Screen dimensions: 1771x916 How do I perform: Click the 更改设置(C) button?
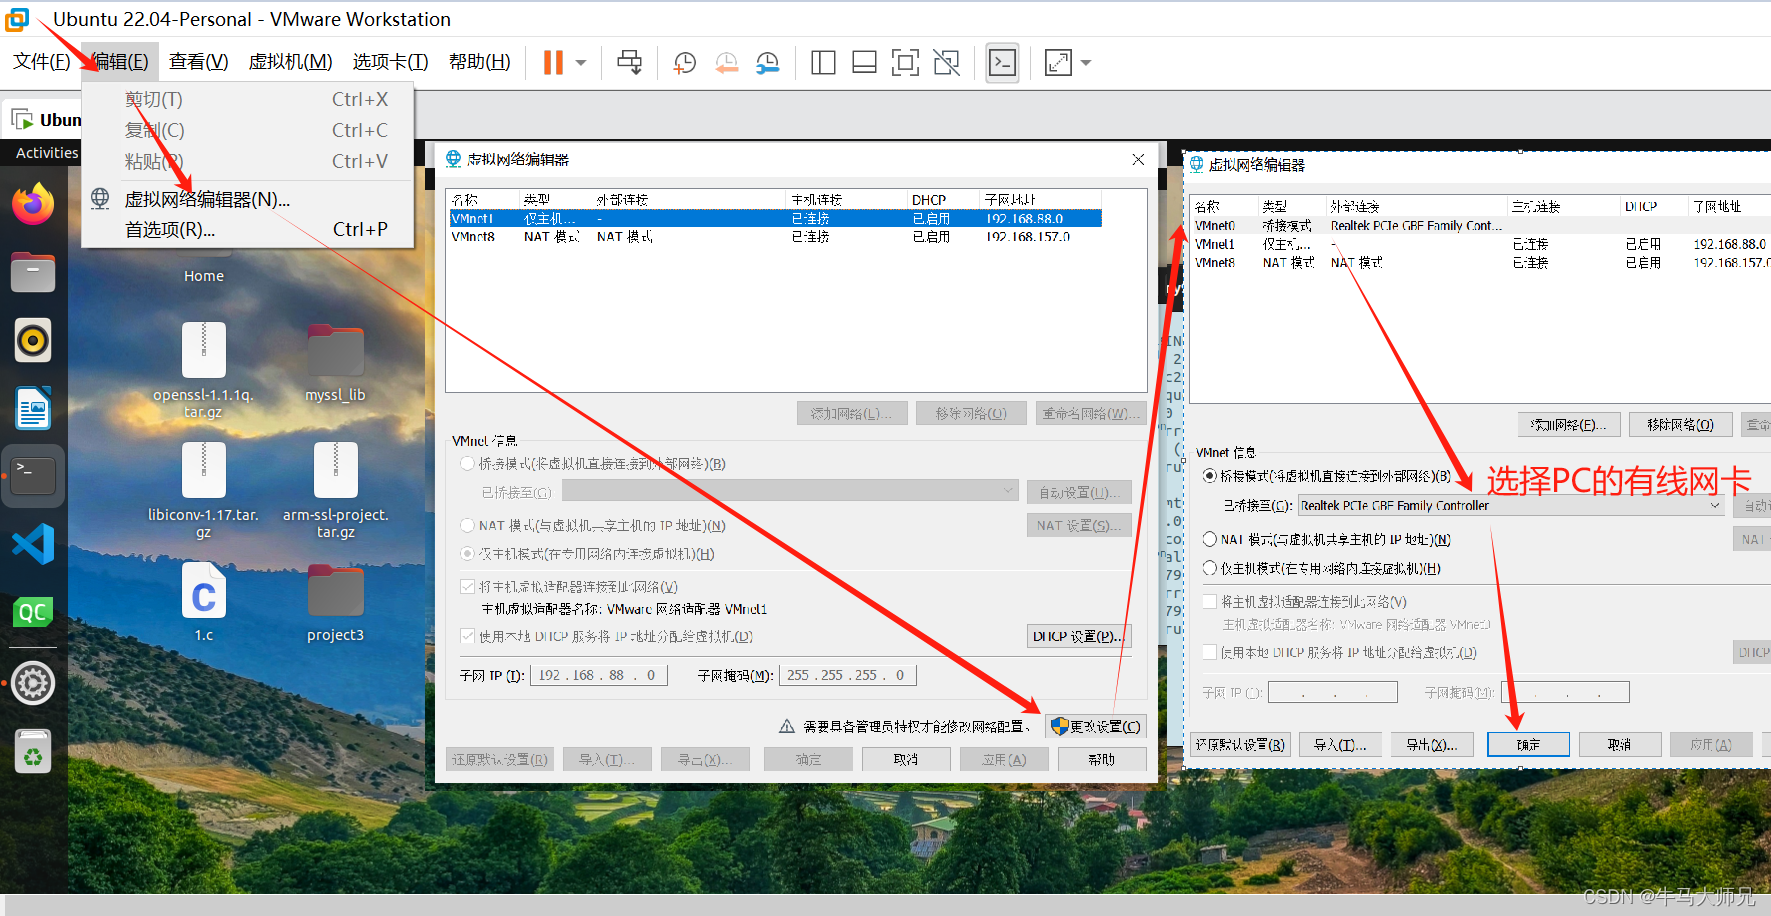[x=1095, y=726]
